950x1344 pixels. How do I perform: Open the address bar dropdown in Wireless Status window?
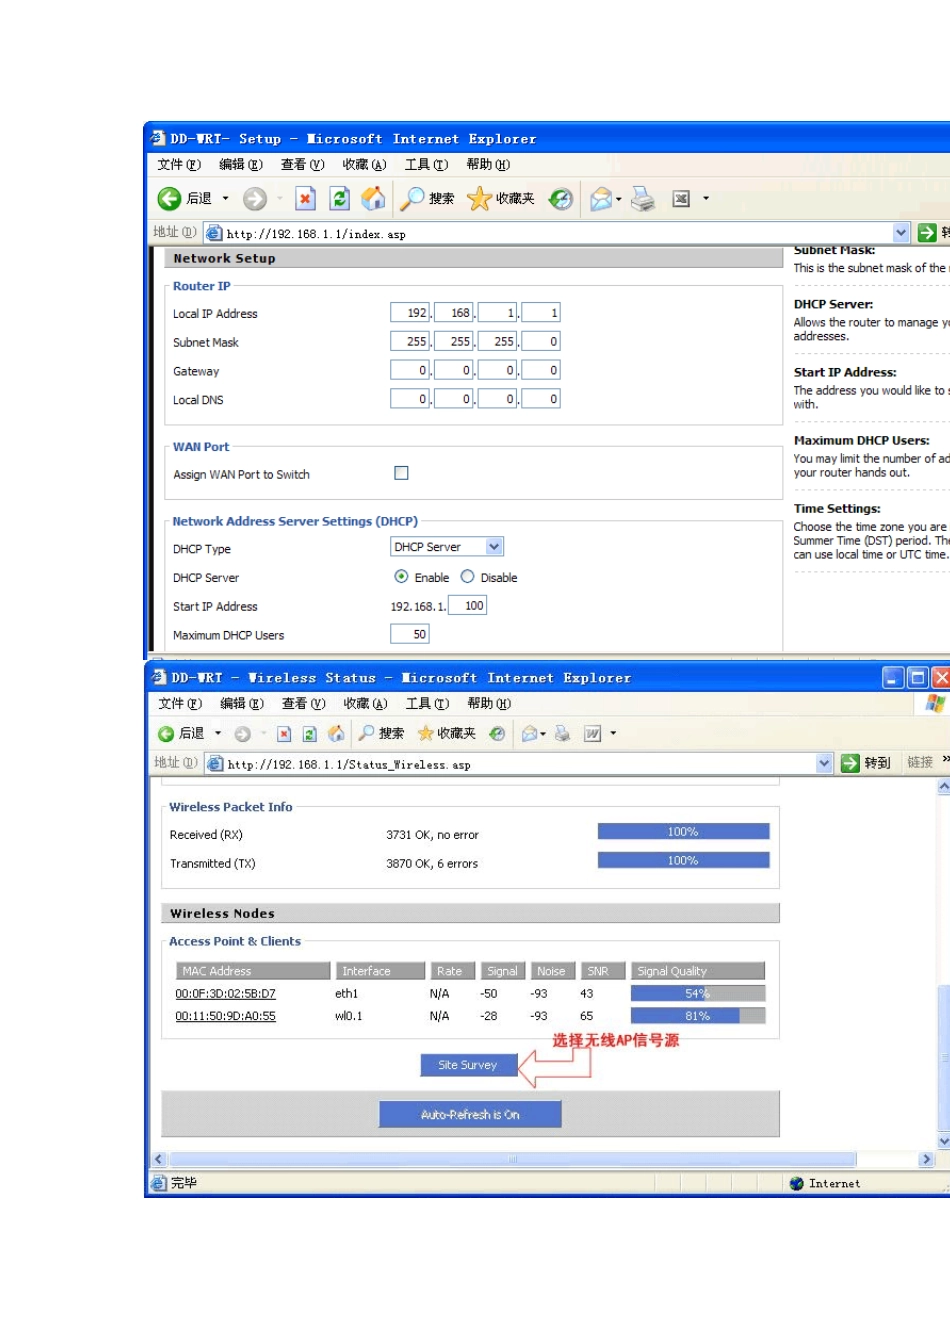pos(824,763)
